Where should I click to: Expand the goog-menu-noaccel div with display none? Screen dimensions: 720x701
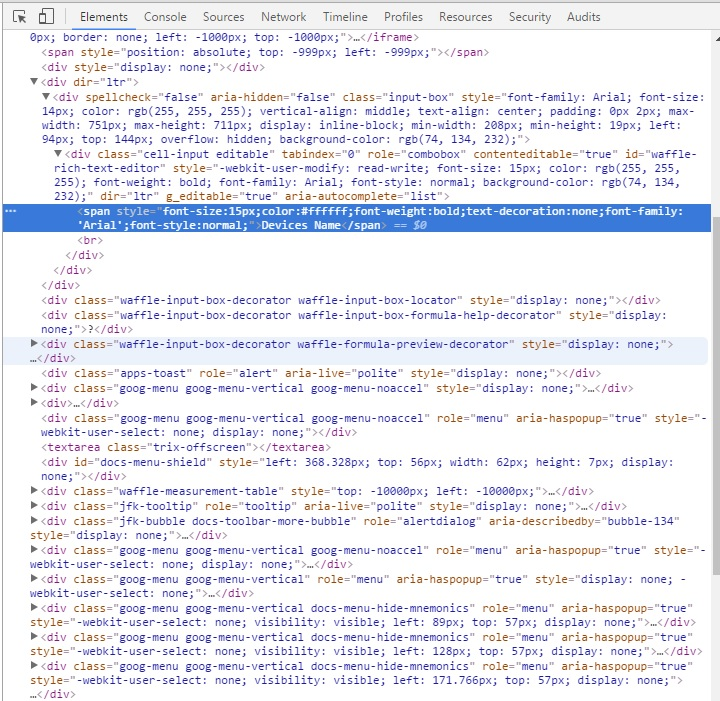34,387
